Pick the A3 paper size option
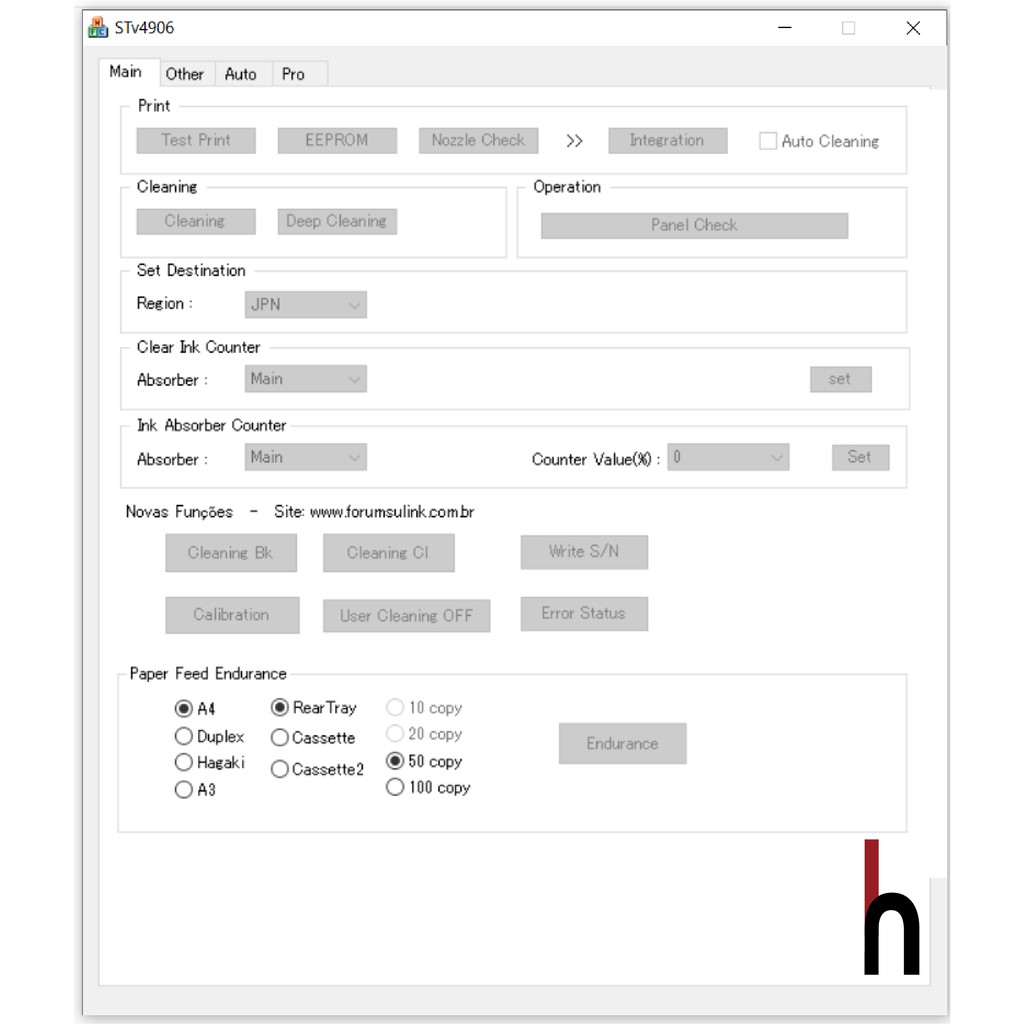Viewport: 1024px width, 1024px height. click(184, 790)
